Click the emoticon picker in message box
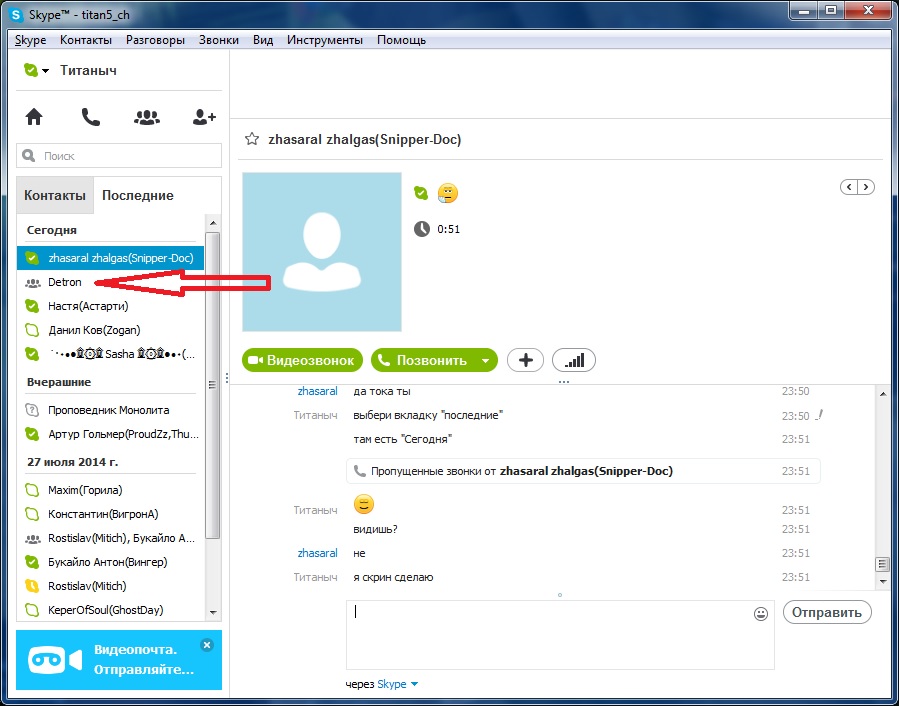The width and height of the screenshot is (899, 706). click(x=760, y=614)
